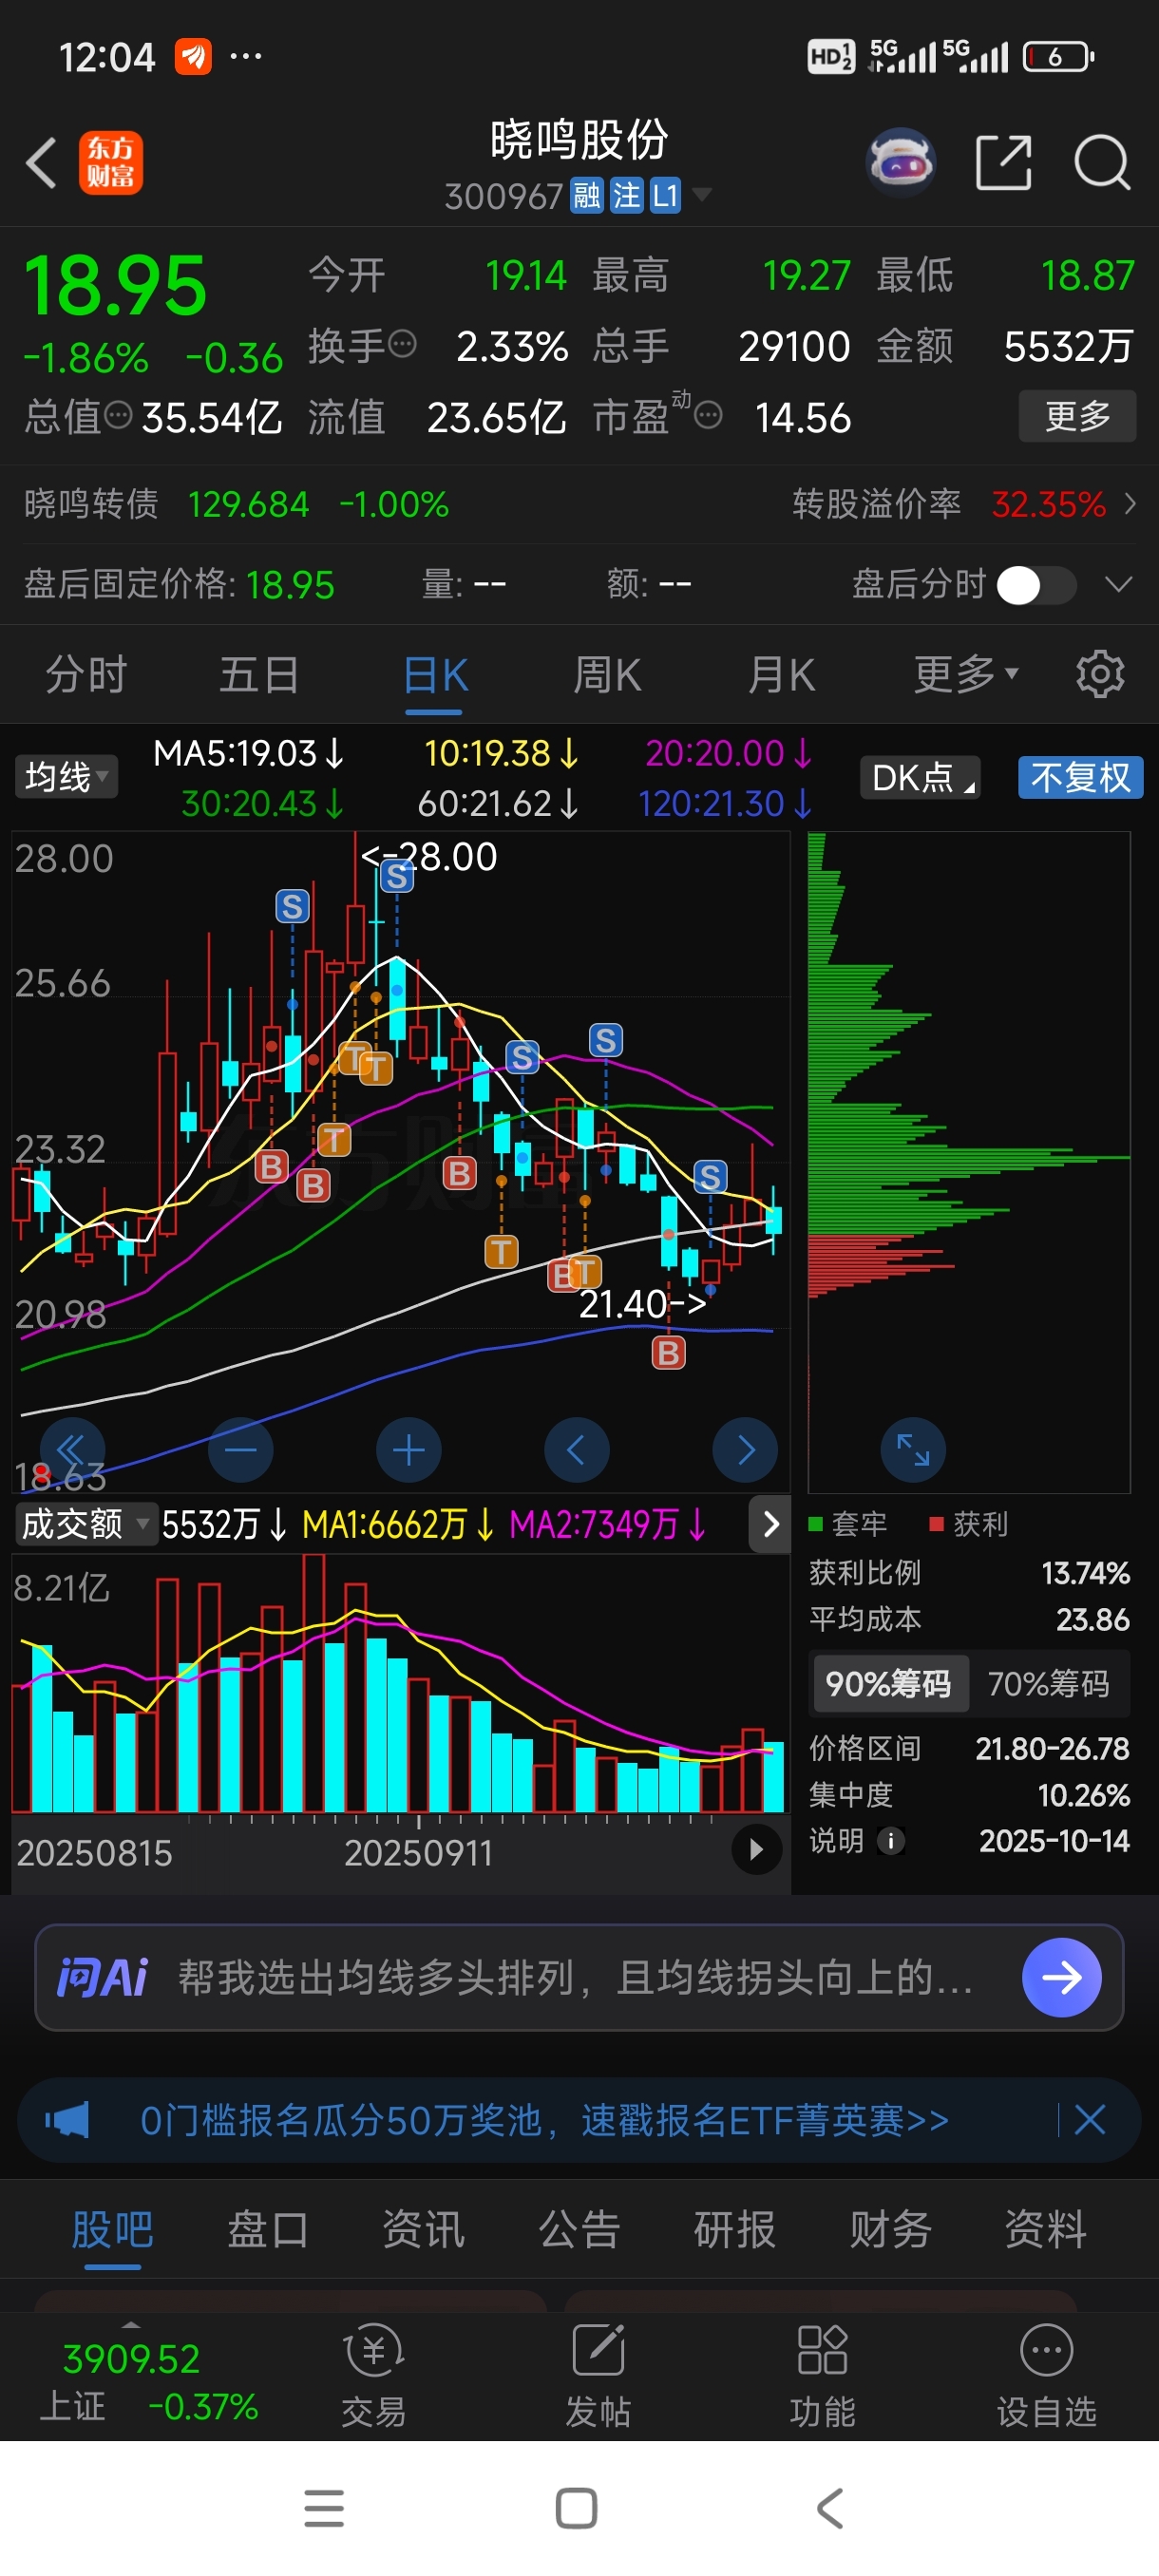This screenshot has height=2576, width=1159.
Task: Tap the 20250911 date marker on timeline
Action: click(x=418, y=1852)
